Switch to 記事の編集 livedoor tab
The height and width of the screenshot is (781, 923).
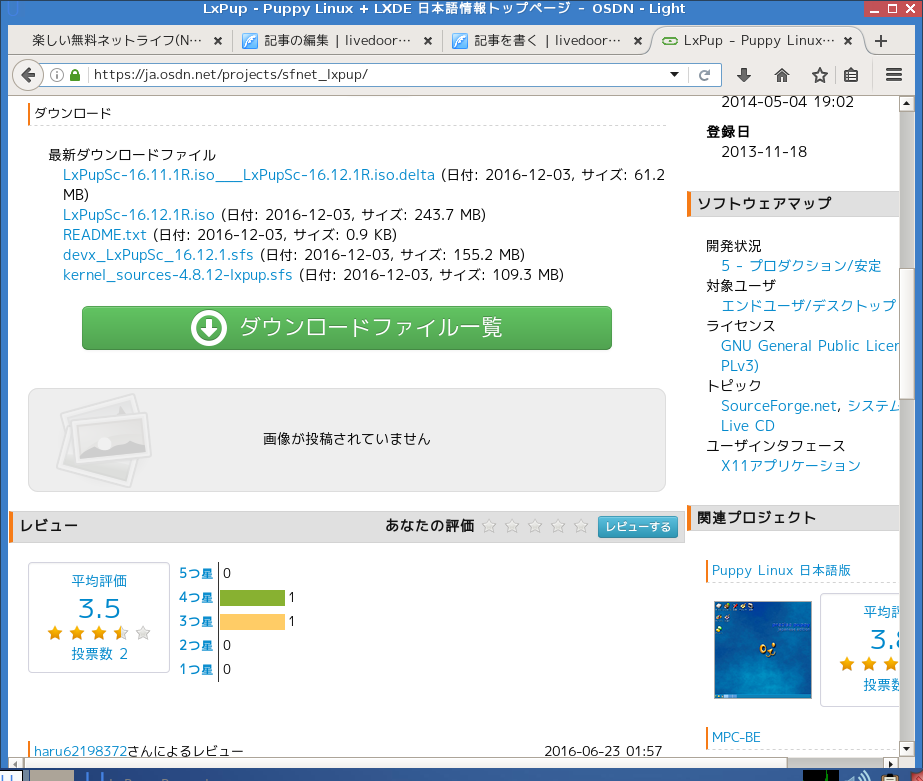pos(337,41)
